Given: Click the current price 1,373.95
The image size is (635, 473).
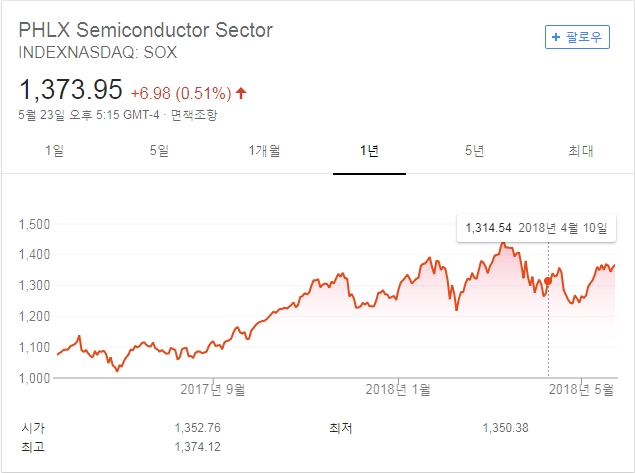Looking at the screenshot, I should coord(70,91).
